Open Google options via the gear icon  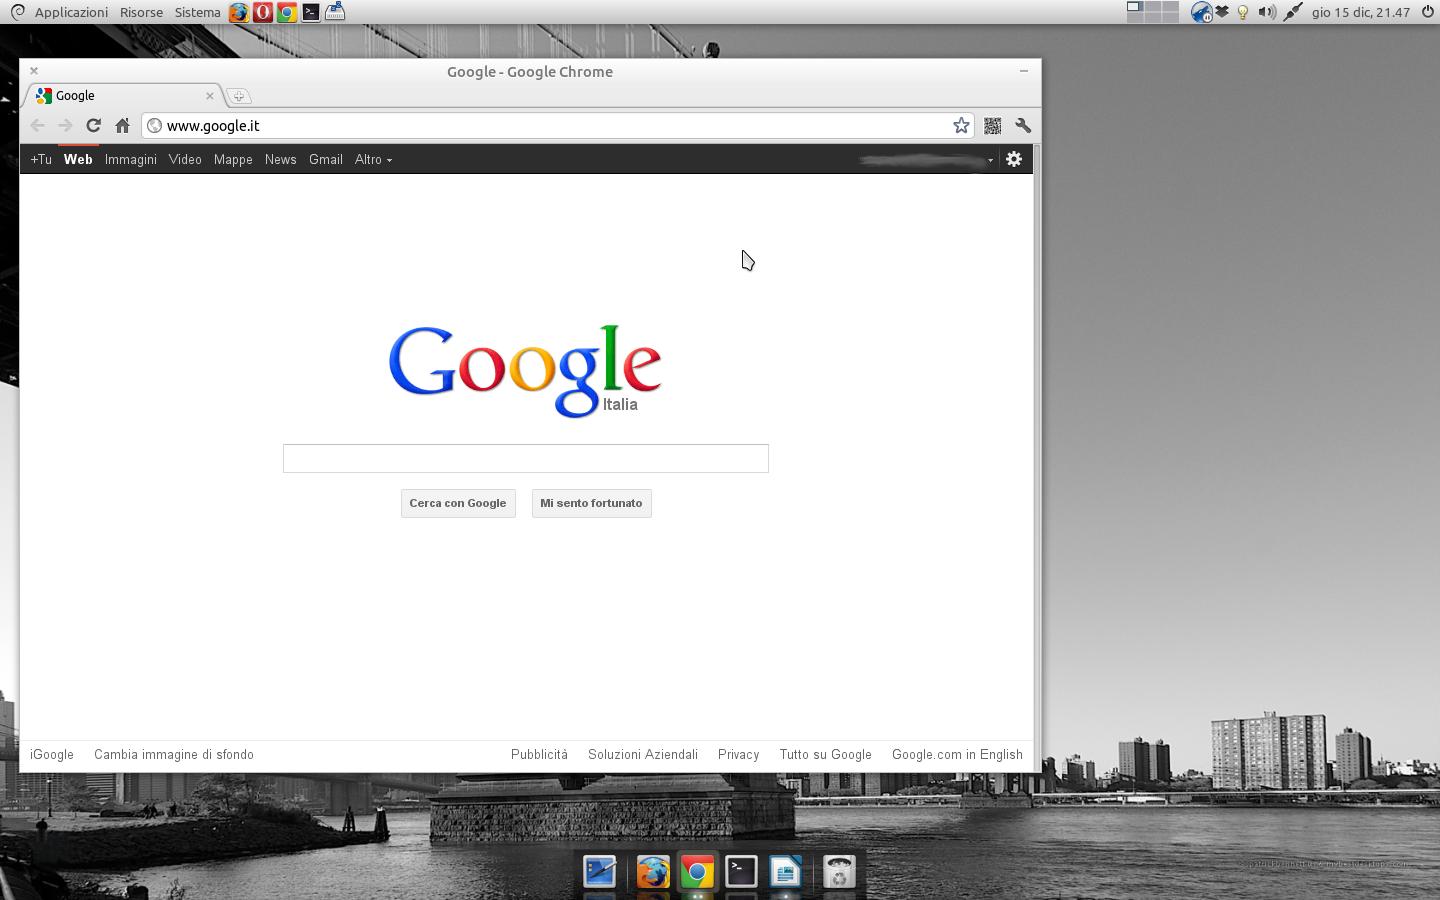click(1014, 159)
